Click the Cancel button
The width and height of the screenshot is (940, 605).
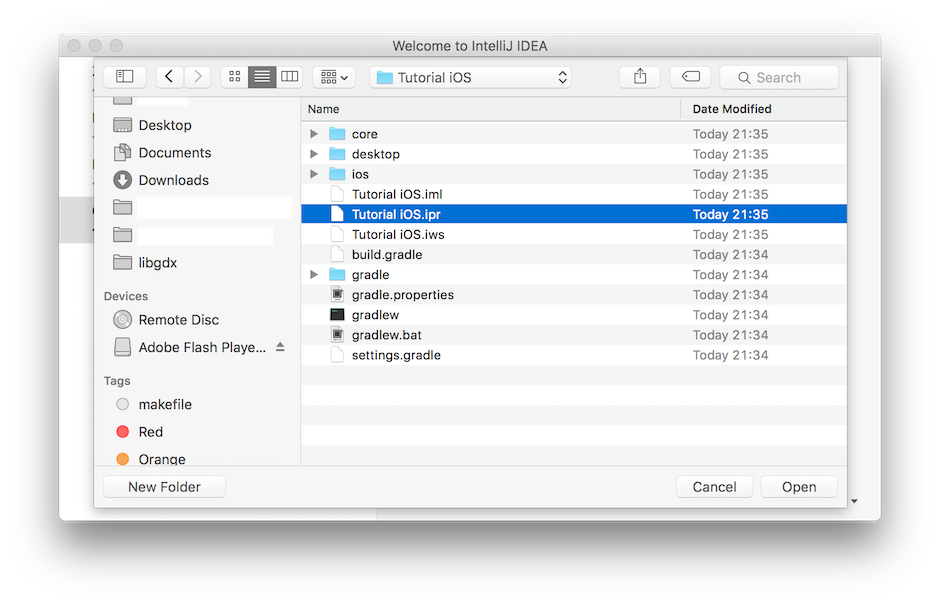pos(715,487)
